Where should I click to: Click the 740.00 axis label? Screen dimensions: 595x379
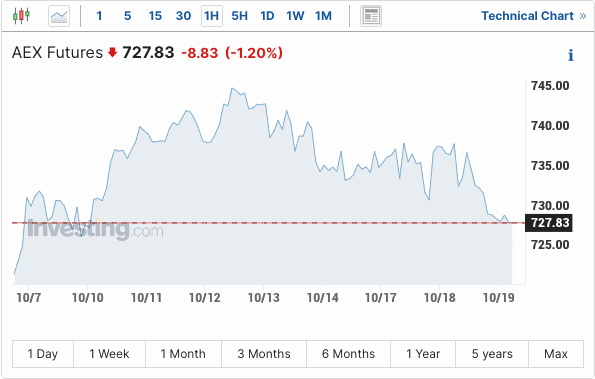(x=550, y=126)
